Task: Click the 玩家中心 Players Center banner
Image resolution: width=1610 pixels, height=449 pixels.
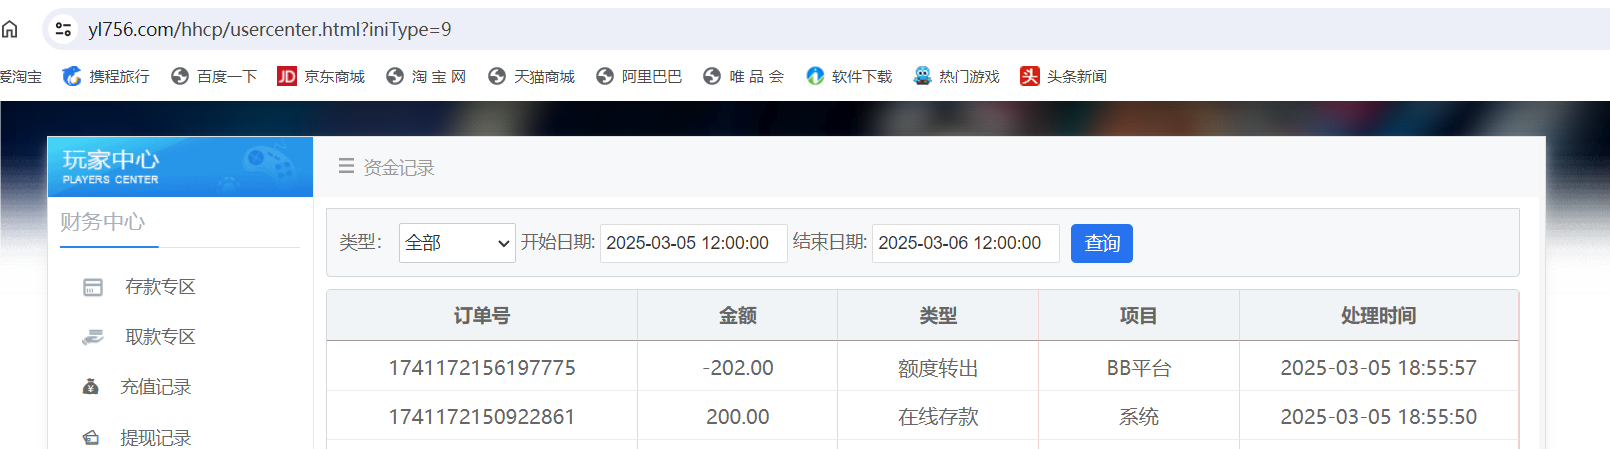Action: coord(180,167)
